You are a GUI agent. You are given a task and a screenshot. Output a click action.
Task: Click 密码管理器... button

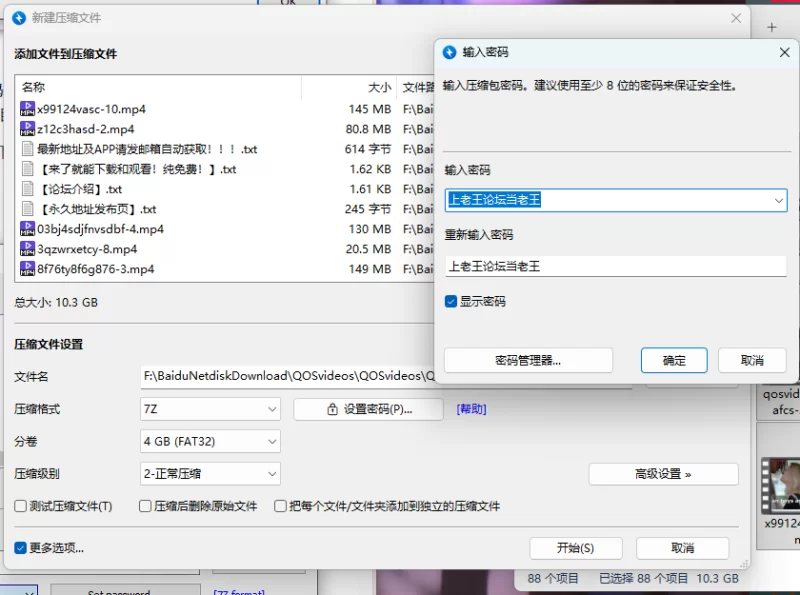point(528,361)
